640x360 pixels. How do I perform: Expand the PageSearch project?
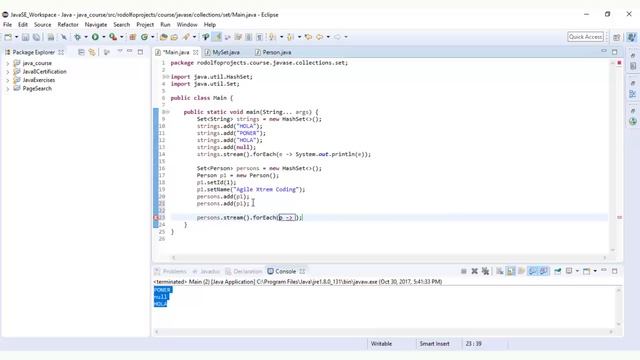(x=7, y=89)
